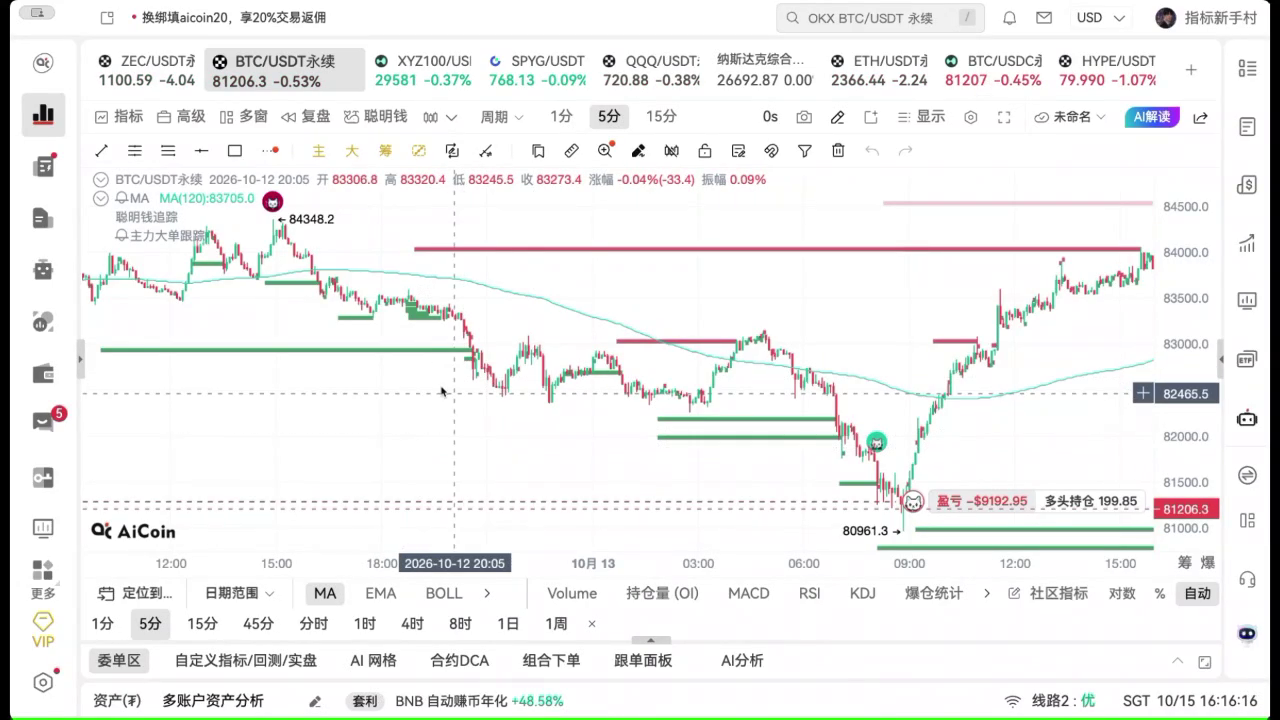
Task: Click the zoom-in magnifier tool
Action: (605, 151)
